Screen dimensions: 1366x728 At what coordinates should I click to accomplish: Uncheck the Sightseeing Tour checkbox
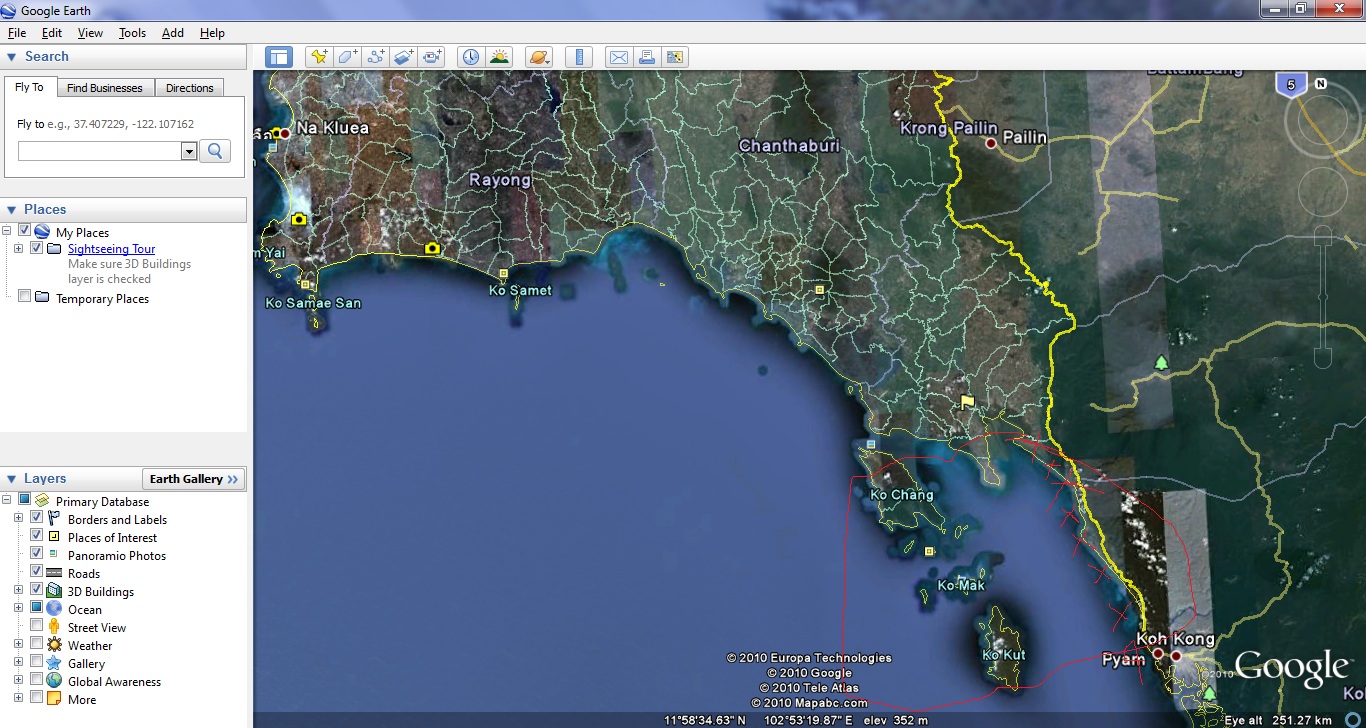pyautogui.click(x=37, y=248)
